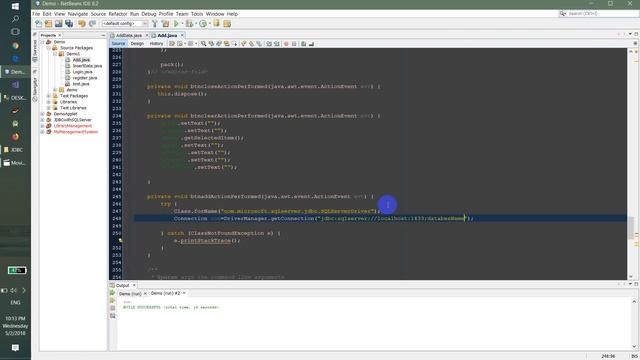Click the Find Selection magnifier editor icon

click(x=203, y=44)
